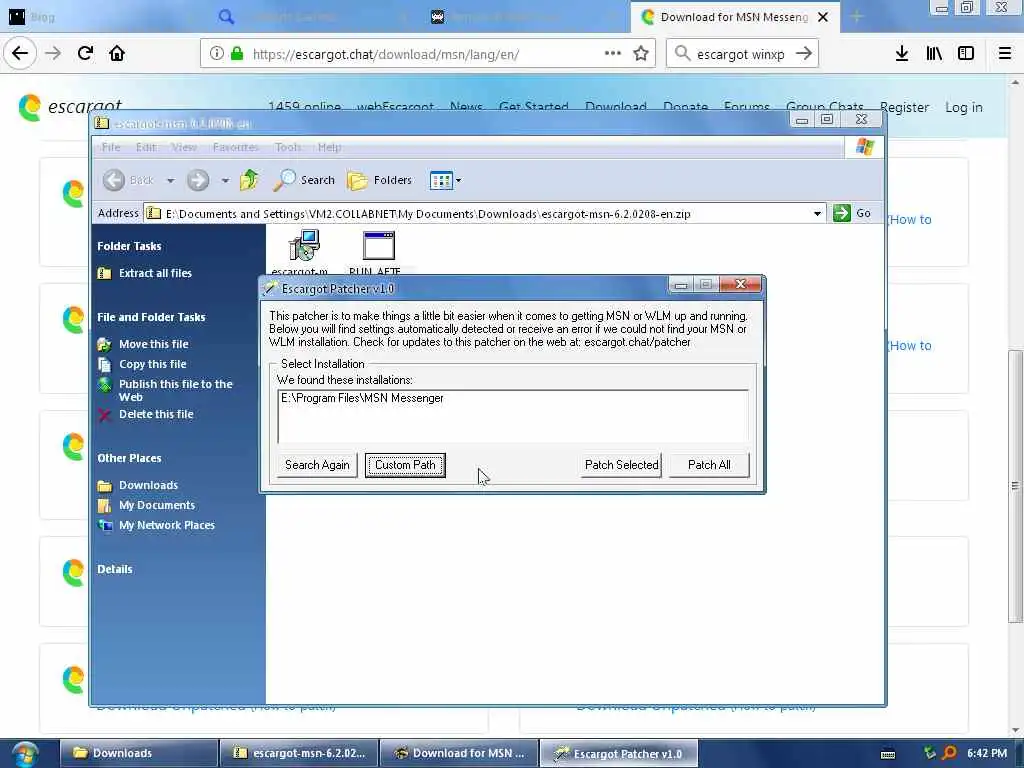
Task: Open Explorer File menu
Action: pyautogui.click(x=111, y=147)
